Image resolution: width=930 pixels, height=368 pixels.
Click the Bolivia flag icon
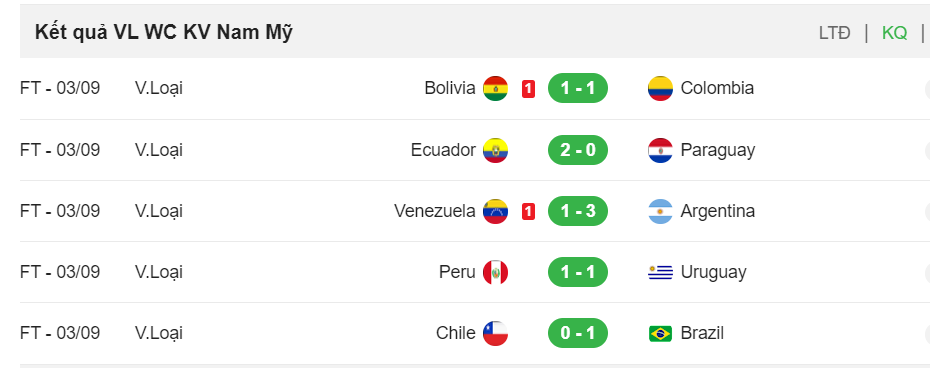495,88
